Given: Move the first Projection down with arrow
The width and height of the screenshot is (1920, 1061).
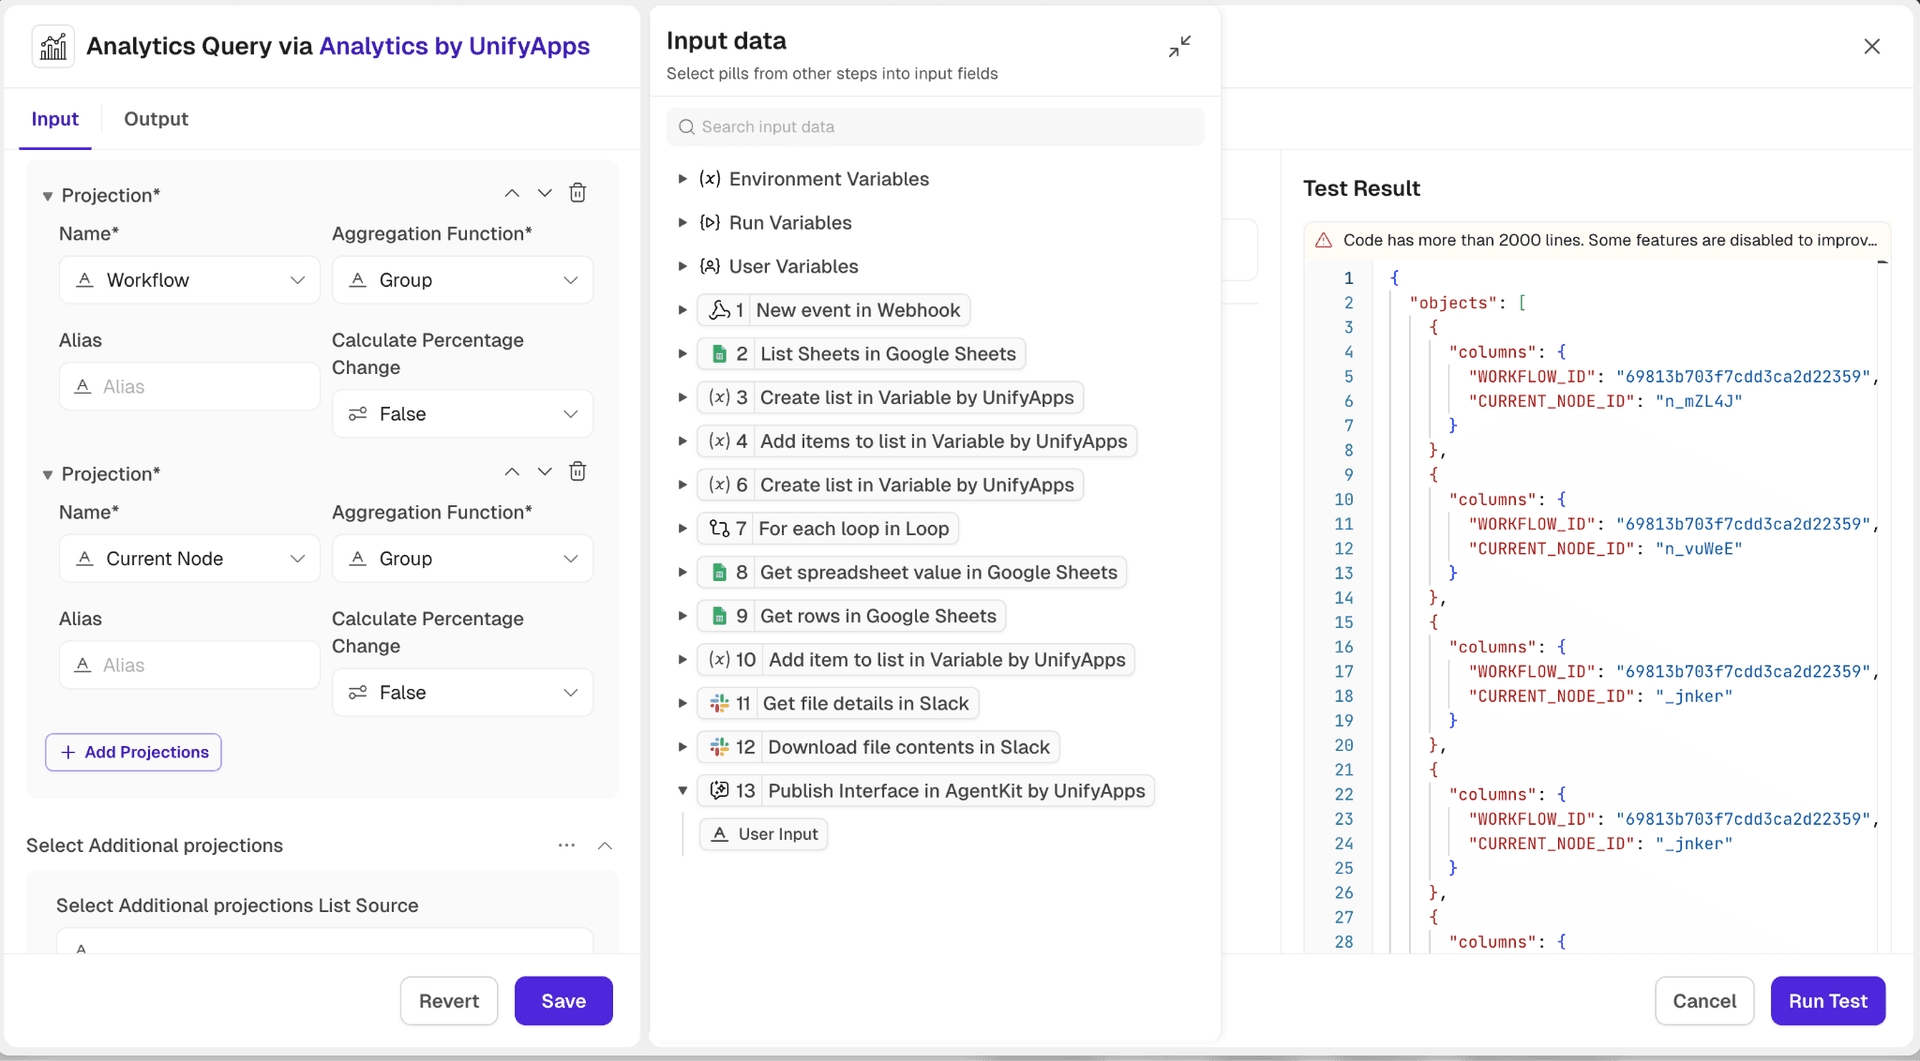Looking at the screenshot, I should tap(544, 193).
